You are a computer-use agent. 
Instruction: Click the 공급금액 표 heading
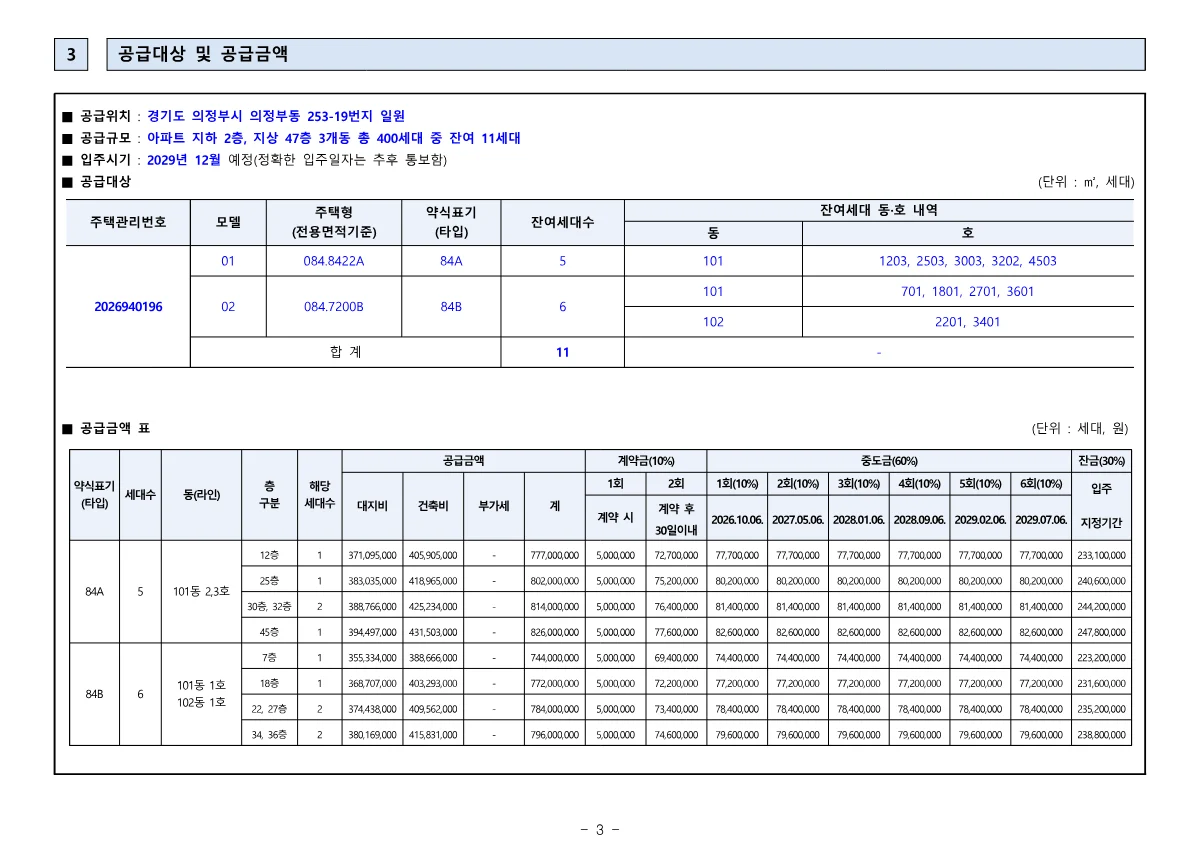point(115,428)
